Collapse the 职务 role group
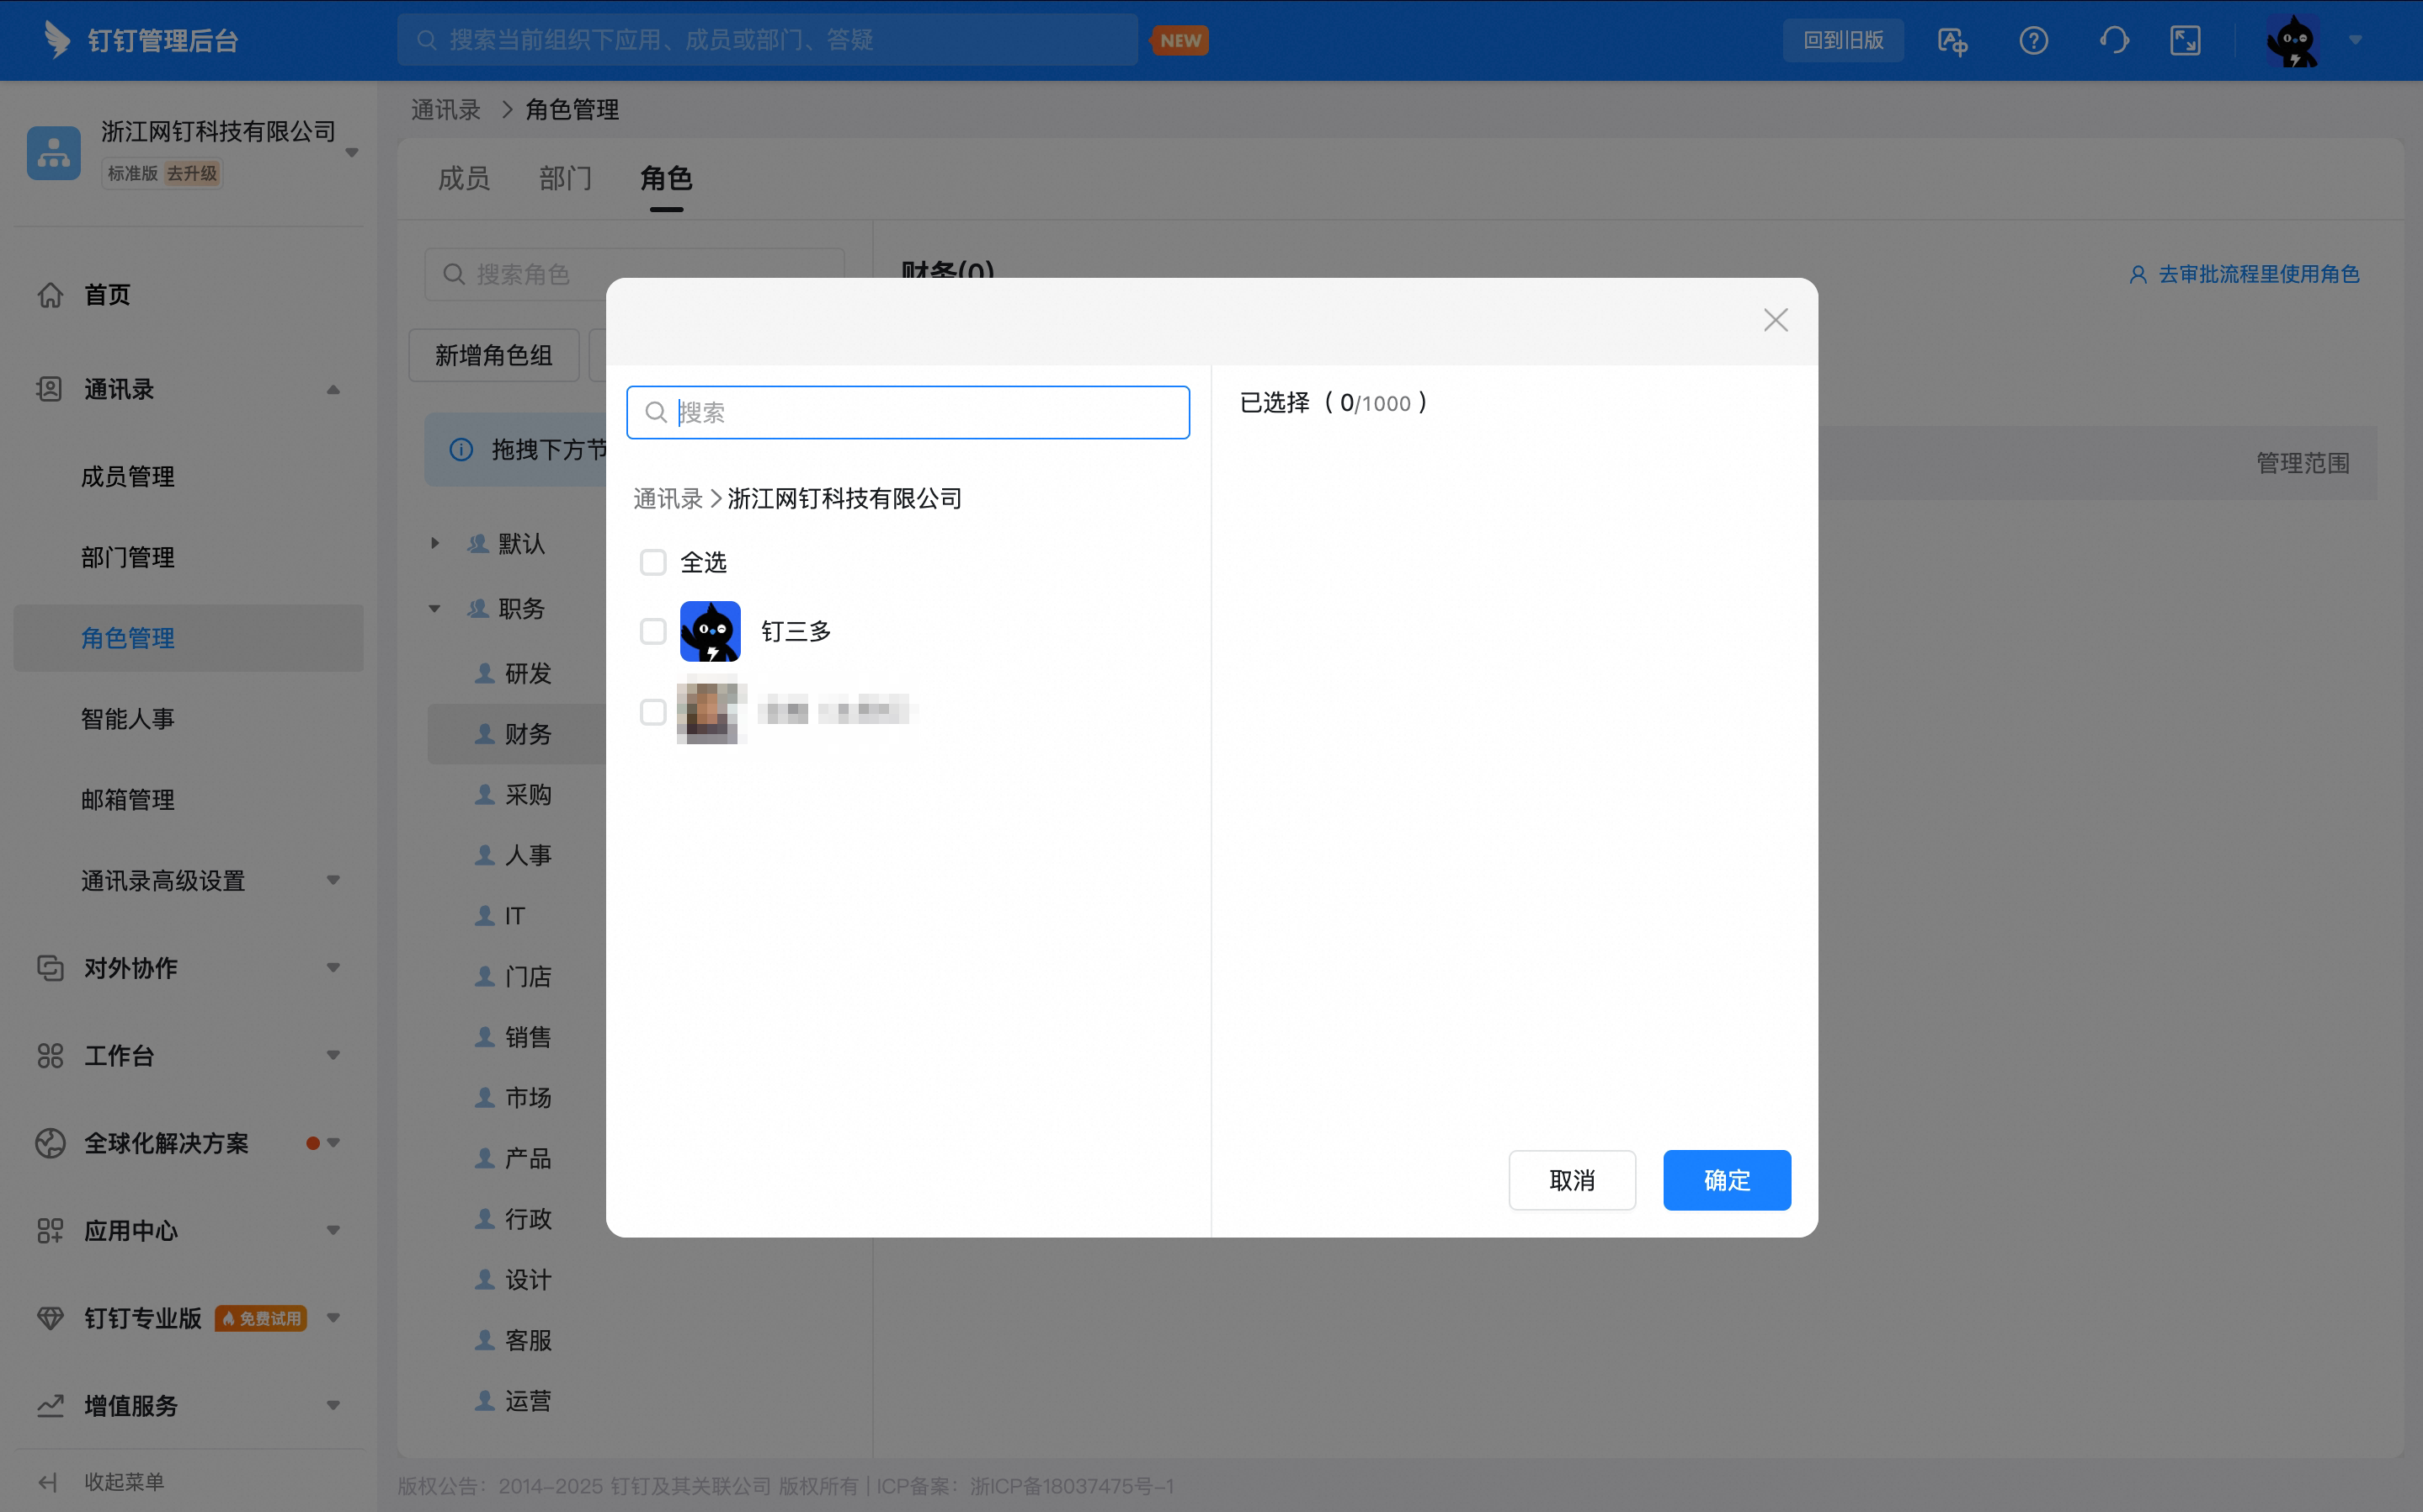 pyautogui.click(x=434, y=608)
